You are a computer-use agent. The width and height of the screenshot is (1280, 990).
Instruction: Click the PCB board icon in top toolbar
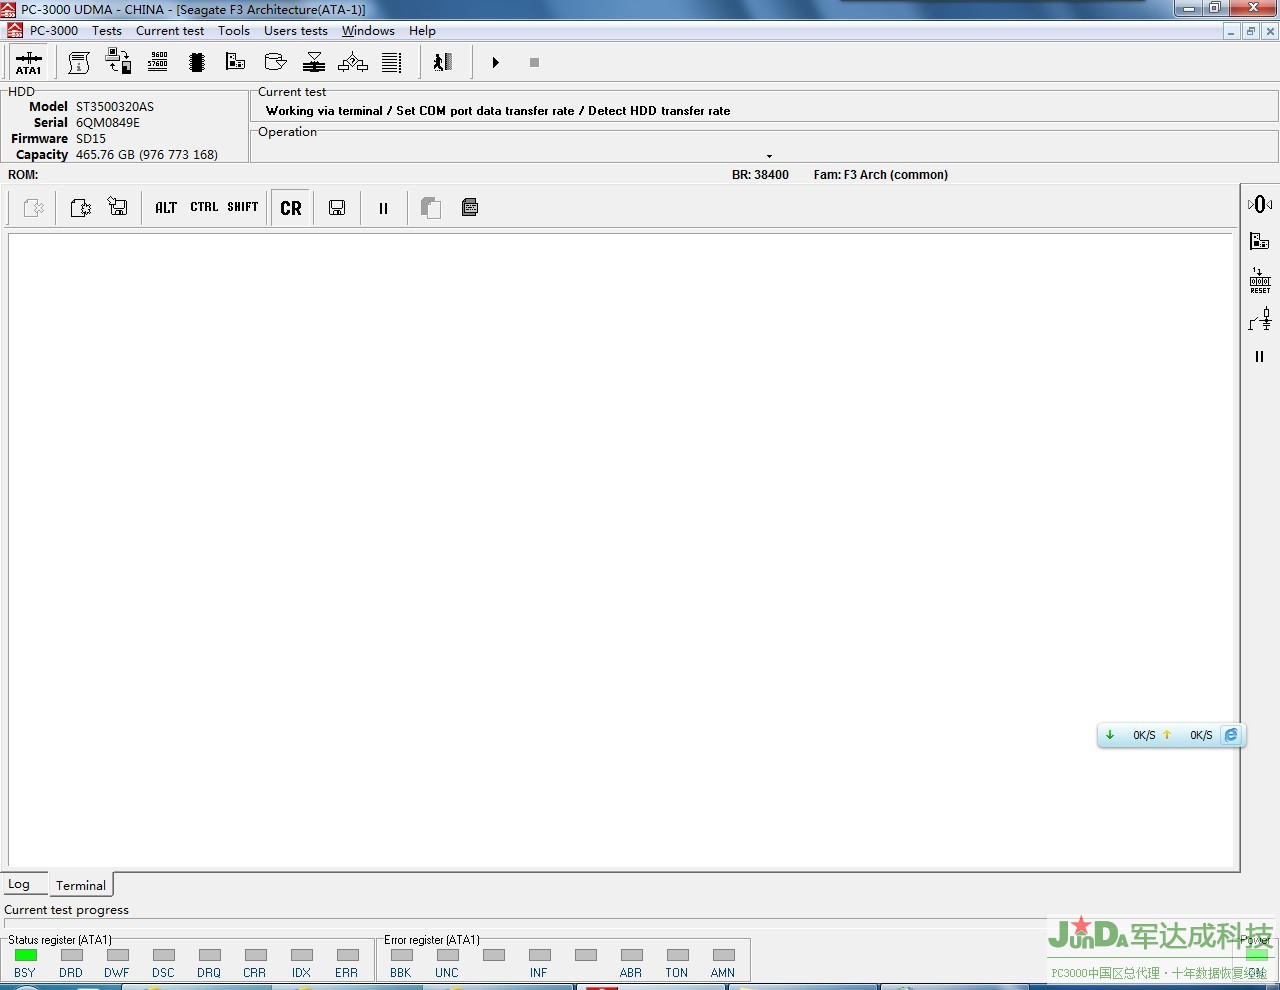236,62
